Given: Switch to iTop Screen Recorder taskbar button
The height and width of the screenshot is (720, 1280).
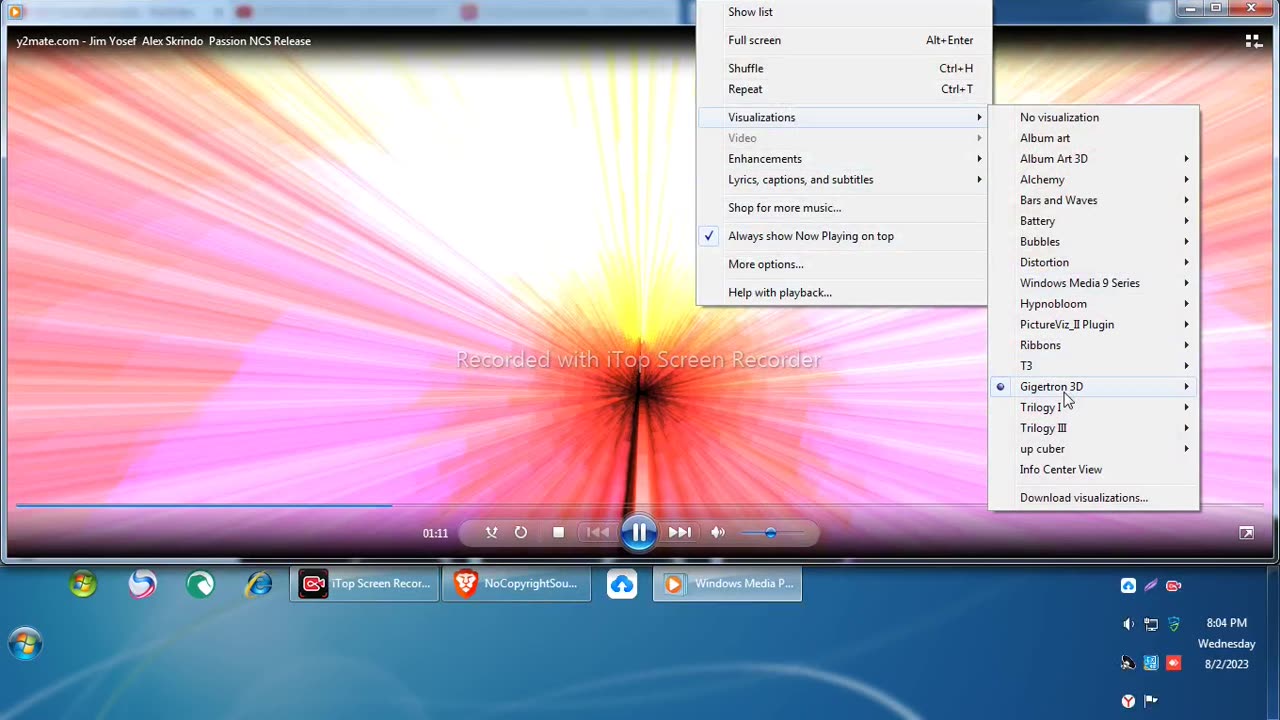Looking at the screenshot, I should [365, 584].
